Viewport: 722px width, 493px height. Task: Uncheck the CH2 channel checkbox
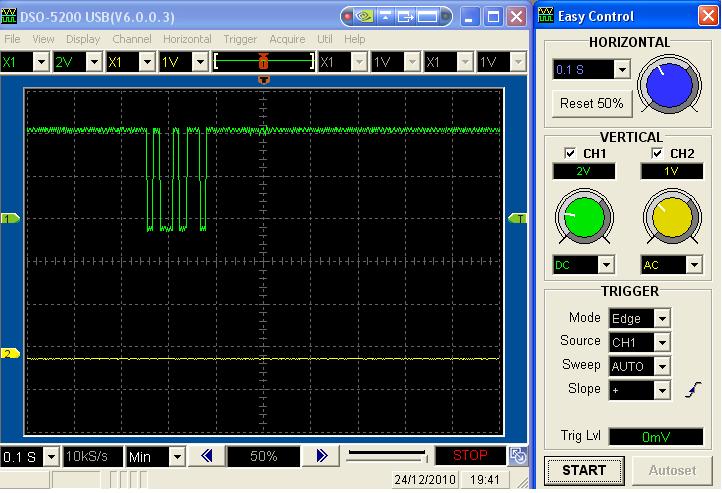[x=657, y=153]
